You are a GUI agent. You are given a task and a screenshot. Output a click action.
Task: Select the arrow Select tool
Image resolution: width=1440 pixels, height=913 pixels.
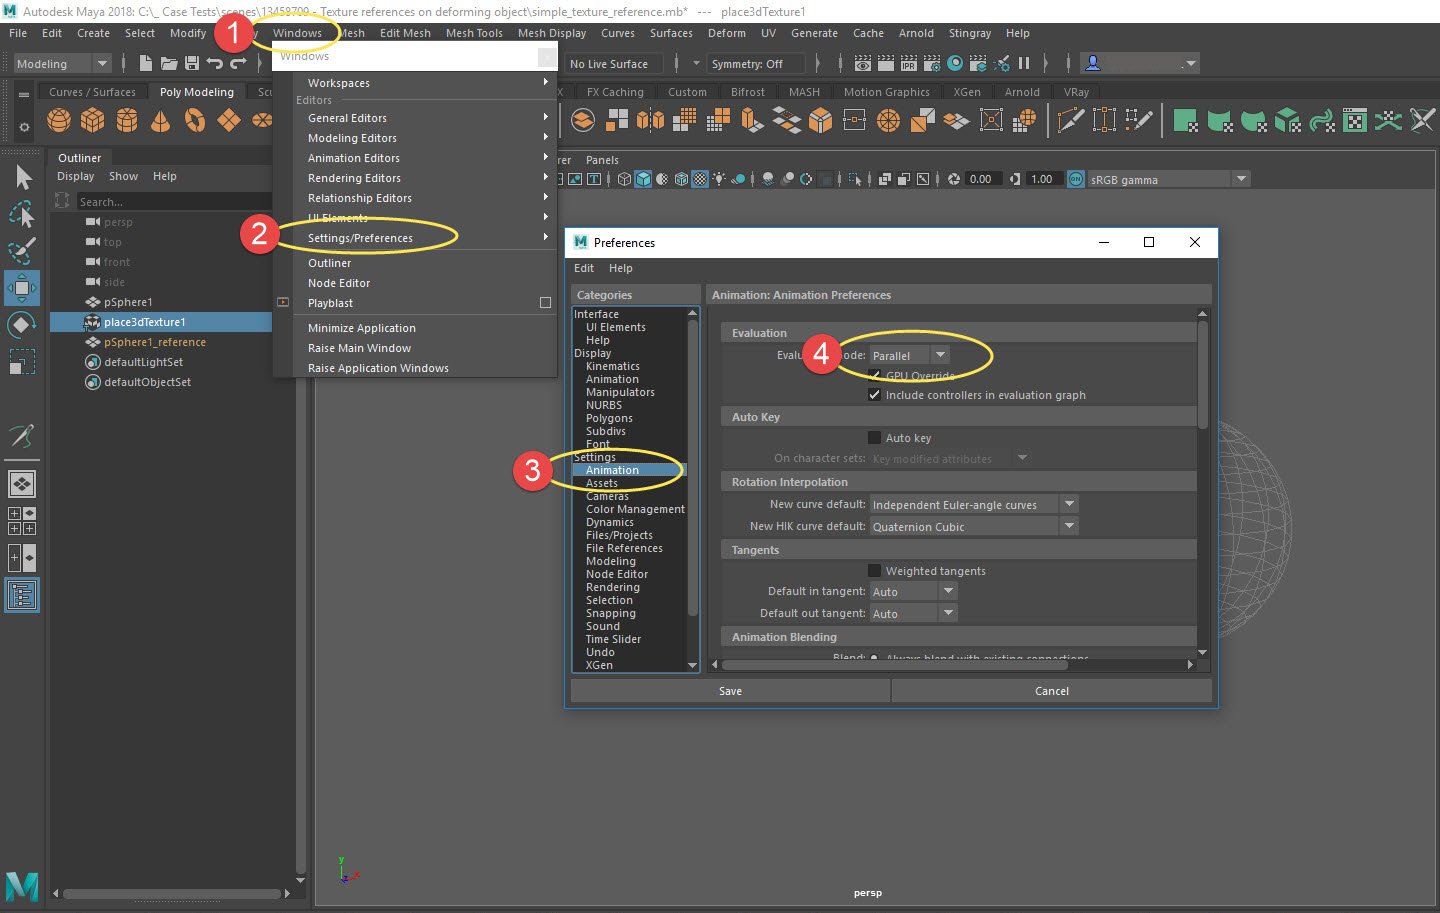point(23,178)
